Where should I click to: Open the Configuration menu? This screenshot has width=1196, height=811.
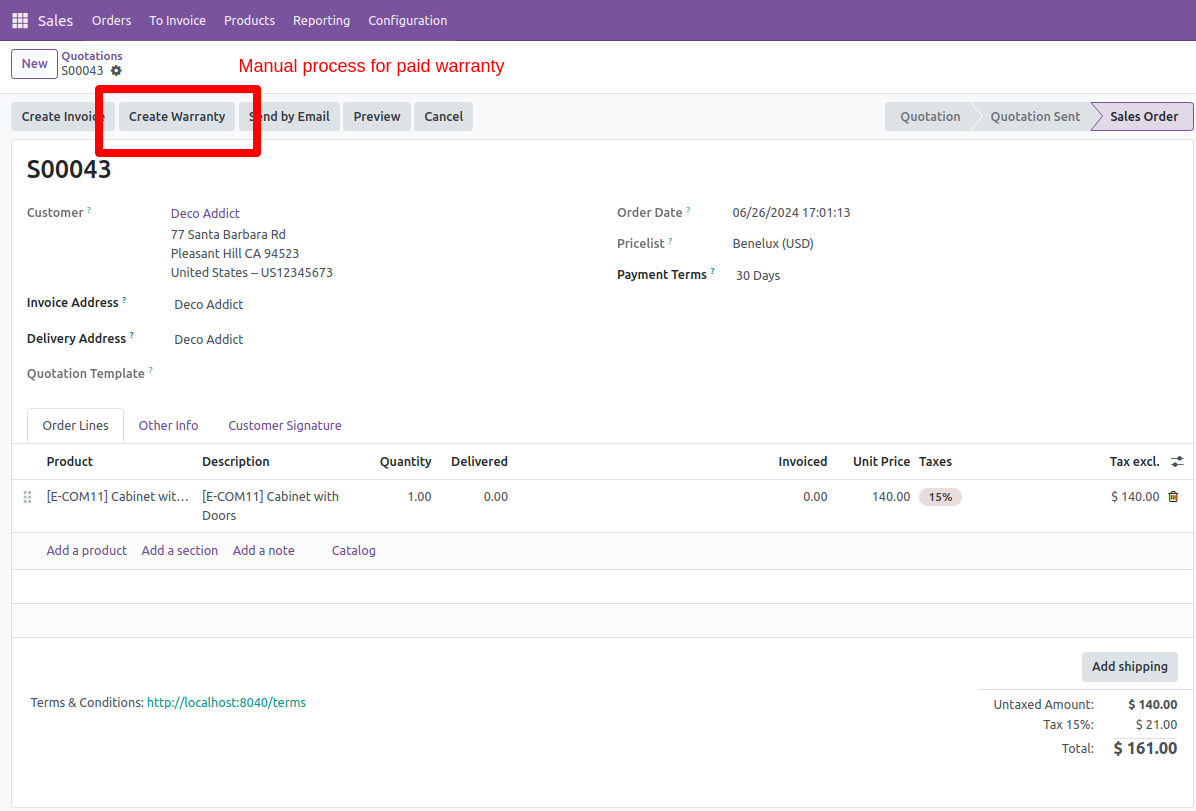407,20
